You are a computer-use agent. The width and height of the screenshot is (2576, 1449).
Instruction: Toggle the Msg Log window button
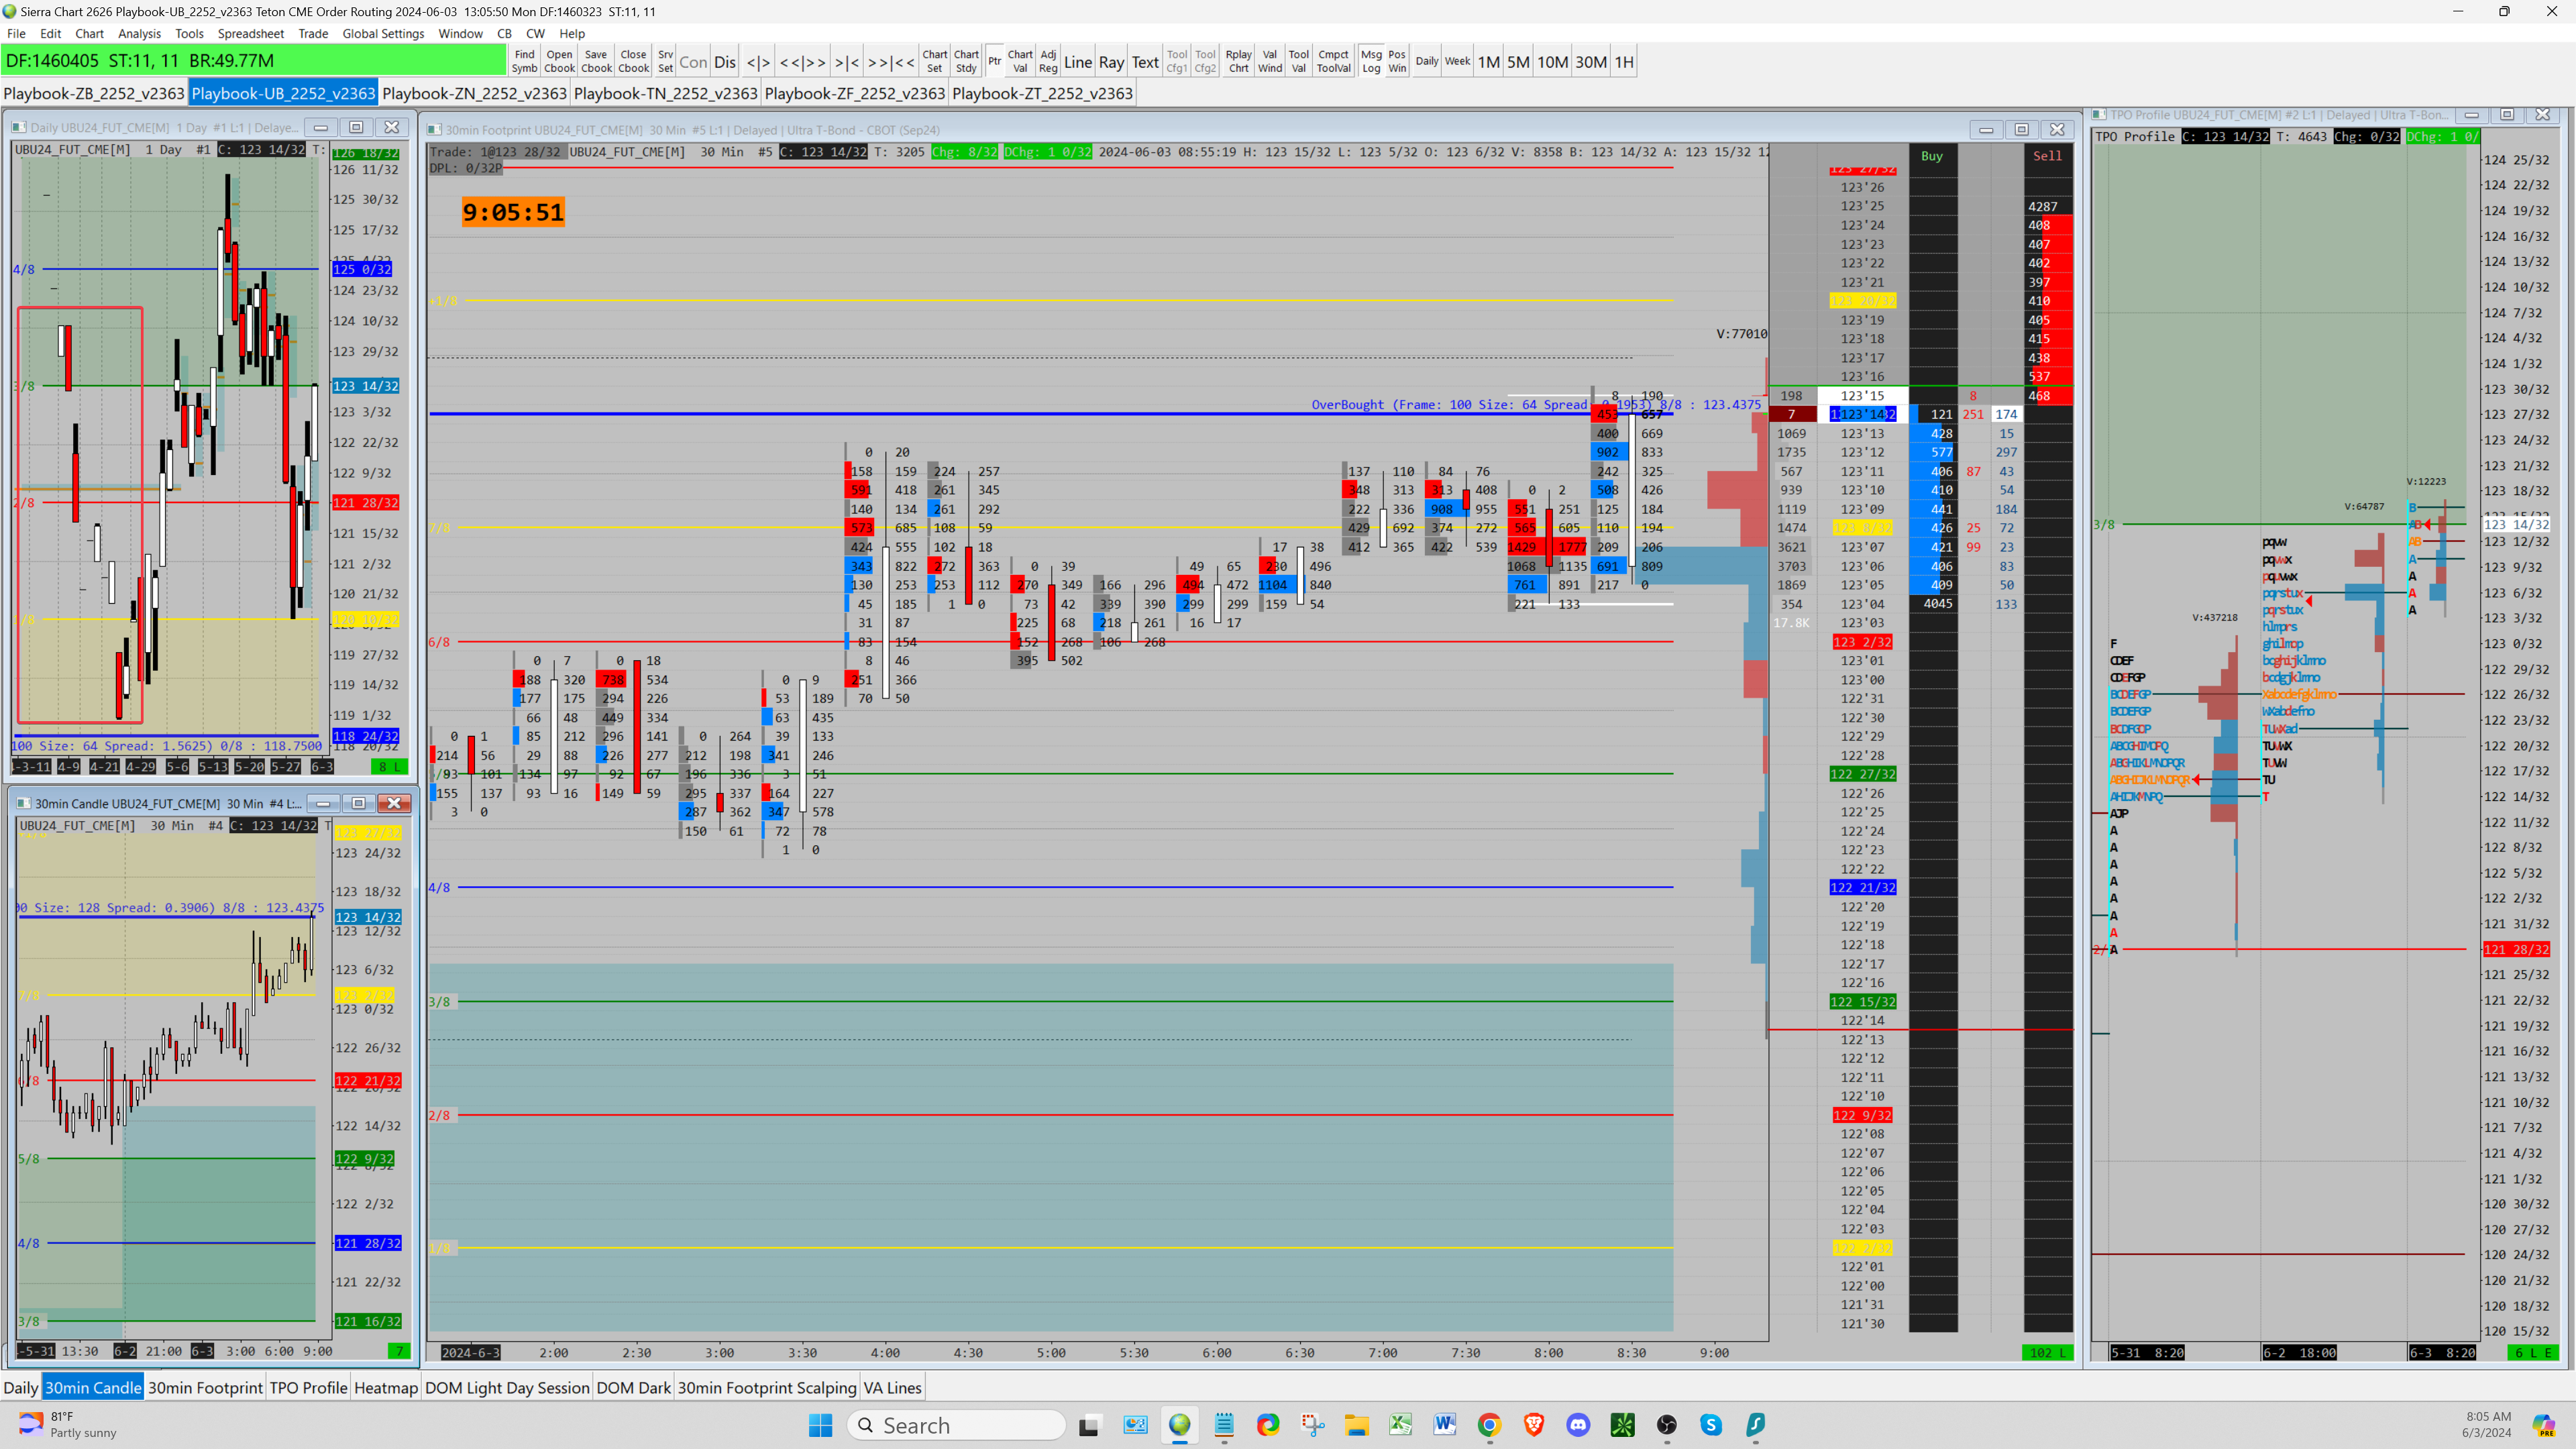(x=1370, y=61)
